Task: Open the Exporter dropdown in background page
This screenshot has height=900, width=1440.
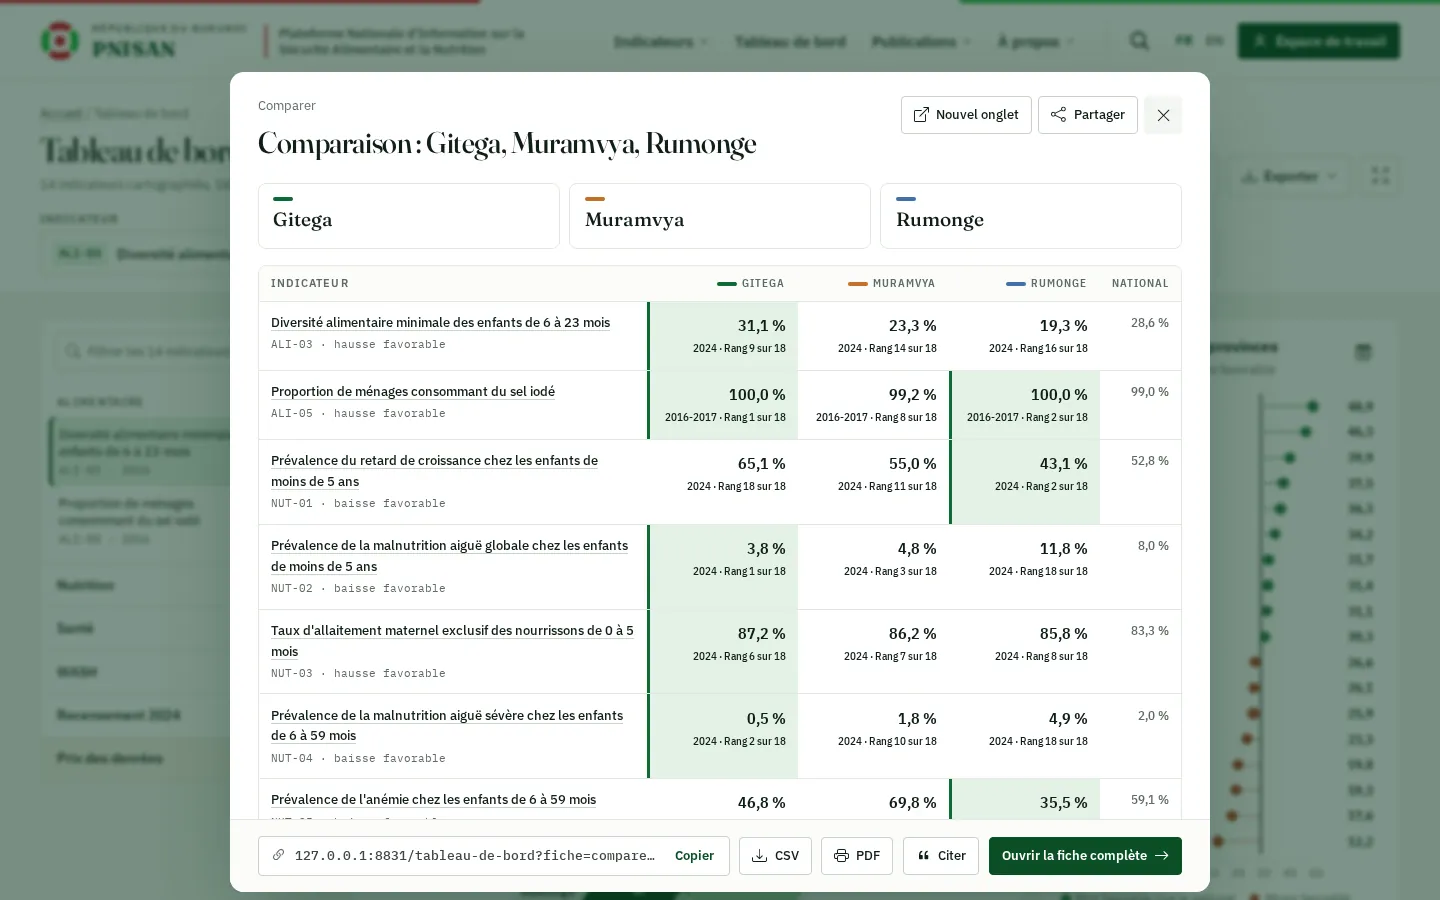Action: point(1289,176)
